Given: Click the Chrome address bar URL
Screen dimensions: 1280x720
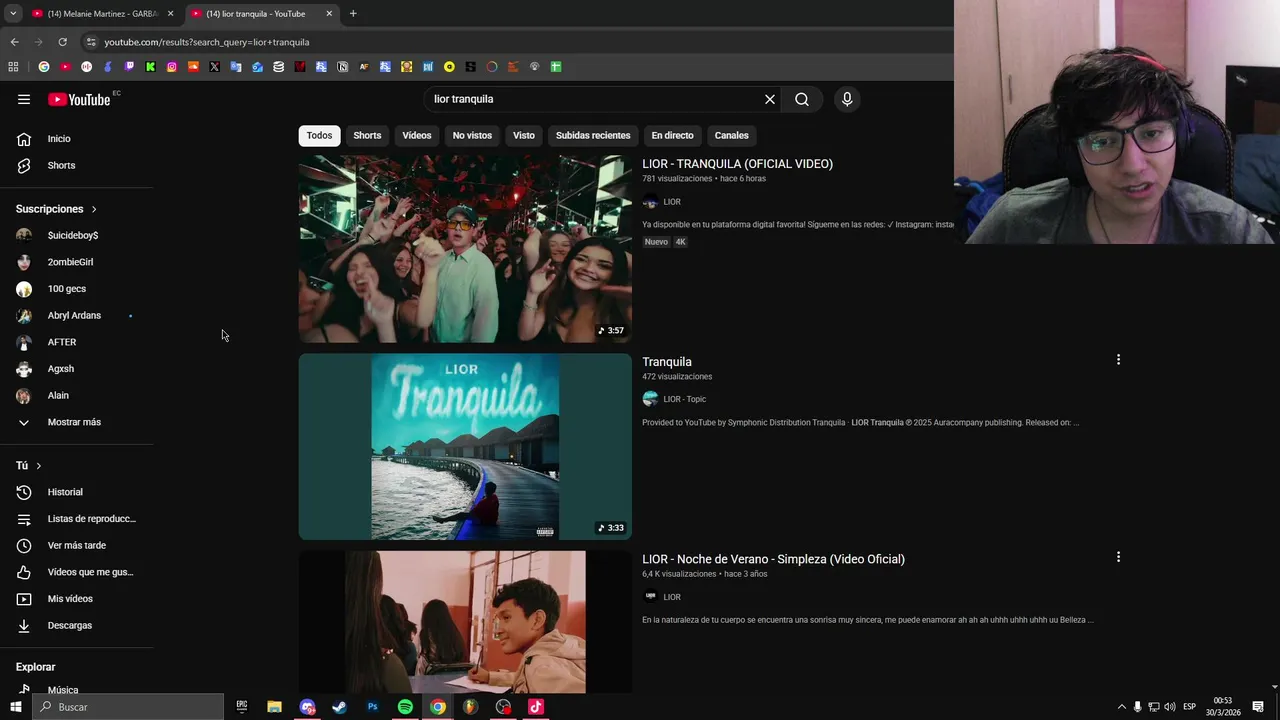Looking at the screenshot, I should pos(207,42).
